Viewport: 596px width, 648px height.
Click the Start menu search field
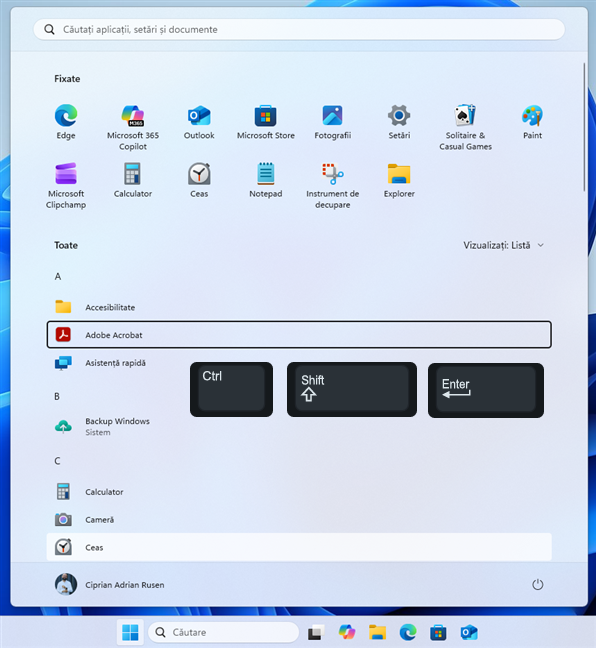(299, 29)
